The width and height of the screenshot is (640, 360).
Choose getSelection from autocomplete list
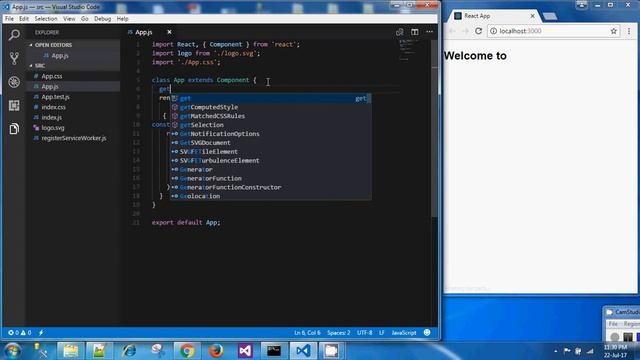pos(271,125)
